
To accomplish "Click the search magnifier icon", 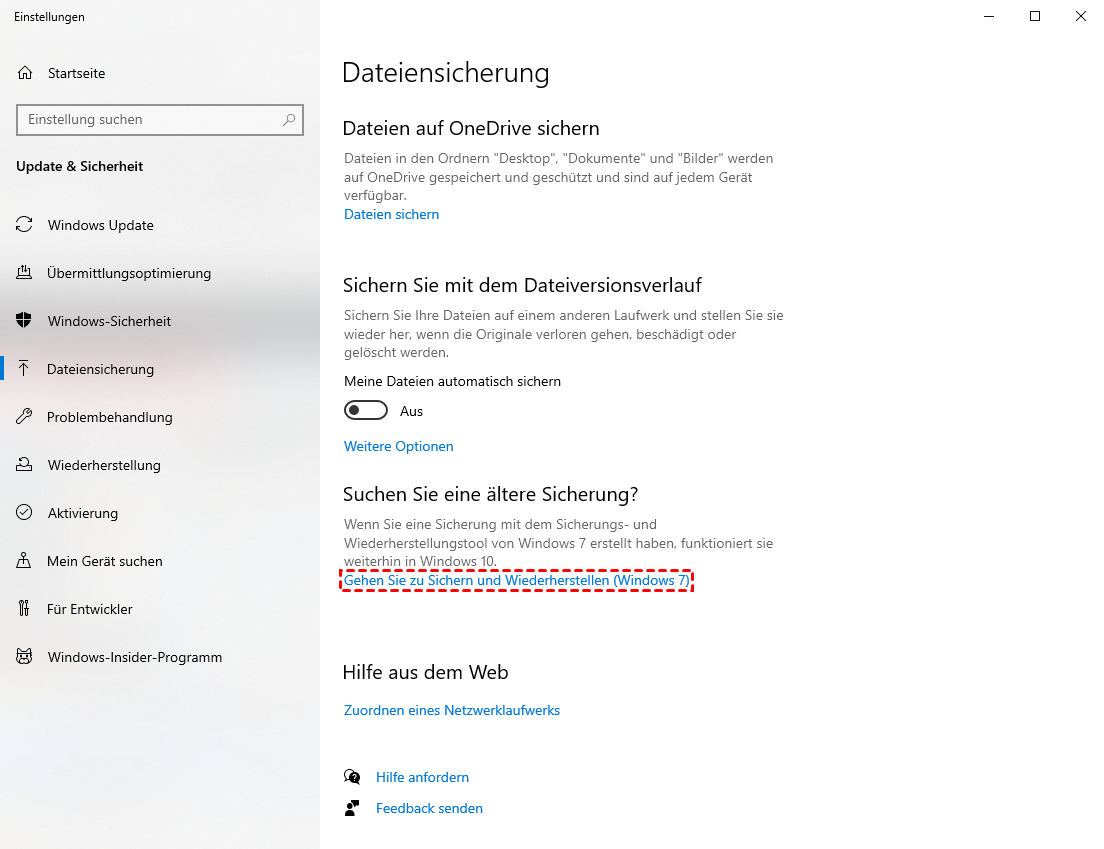I will pos(289,120).
